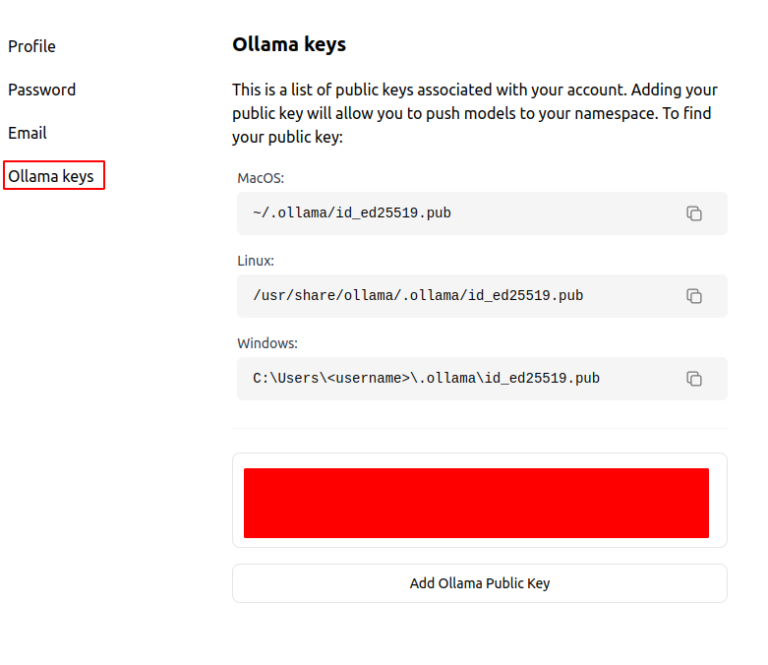Click the Linux: label

click(x=256, y=261)
